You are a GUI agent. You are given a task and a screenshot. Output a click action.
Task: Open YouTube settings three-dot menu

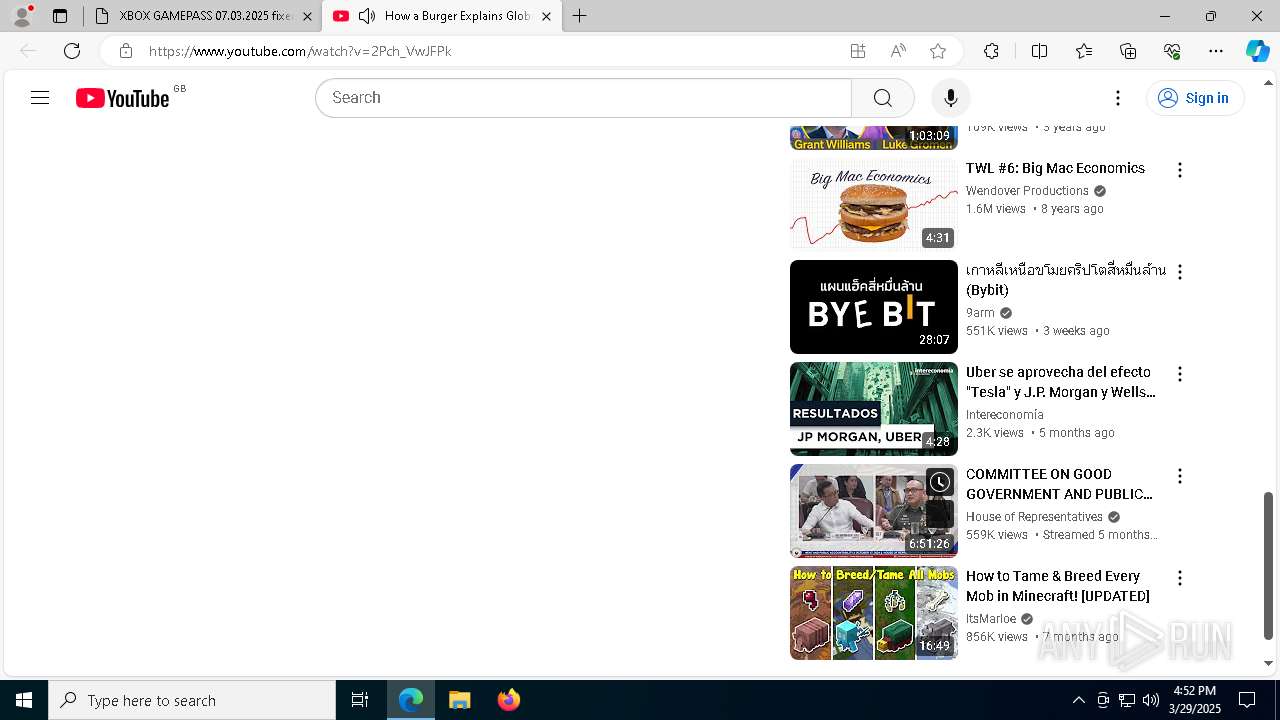coord(1118,98)
